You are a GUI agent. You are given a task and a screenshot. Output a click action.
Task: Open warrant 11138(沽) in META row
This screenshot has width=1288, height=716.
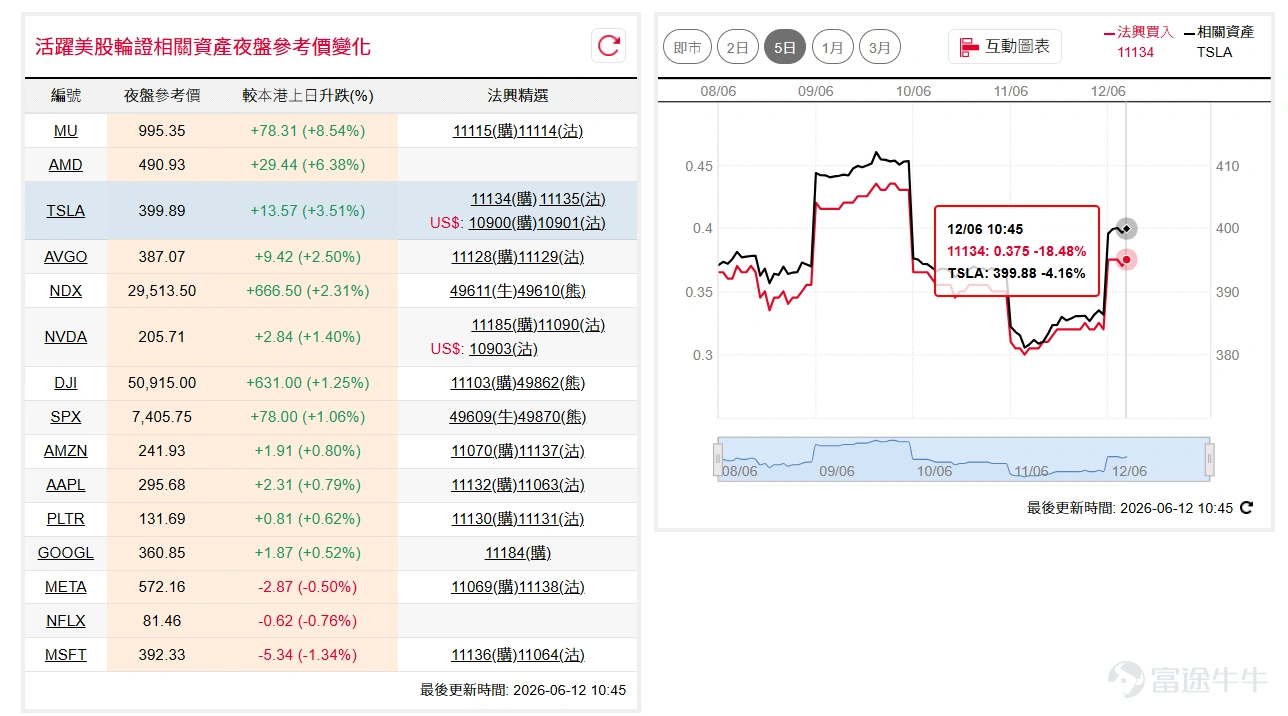[551, 587]
